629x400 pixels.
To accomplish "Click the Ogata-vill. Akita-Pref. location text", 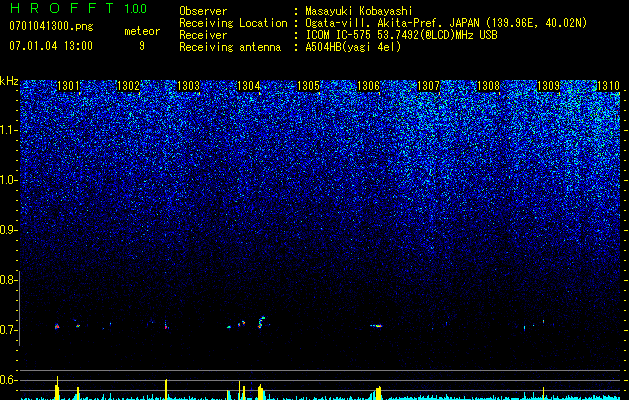I will point(446,23).
